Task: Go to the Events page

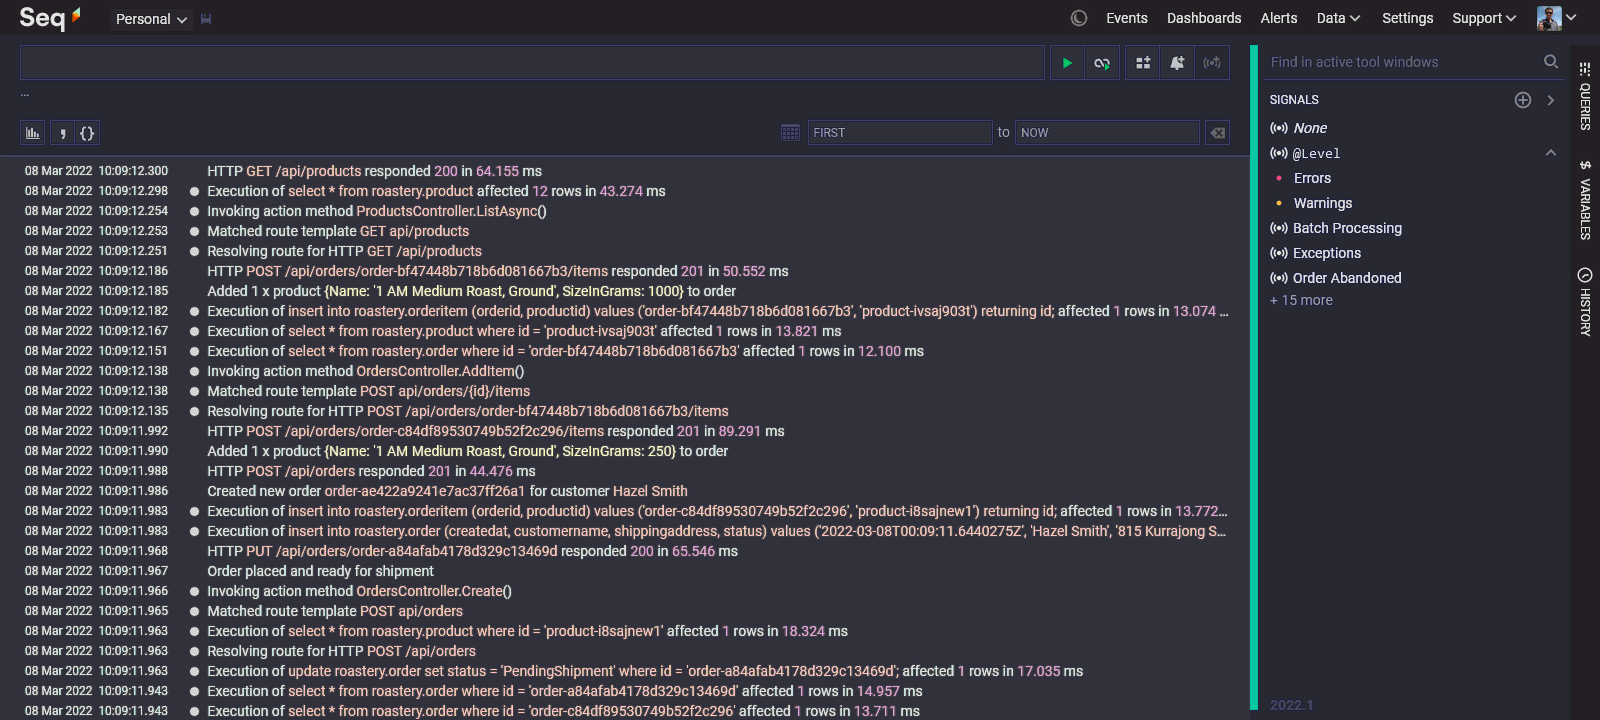Action: tap(1127, 18)
